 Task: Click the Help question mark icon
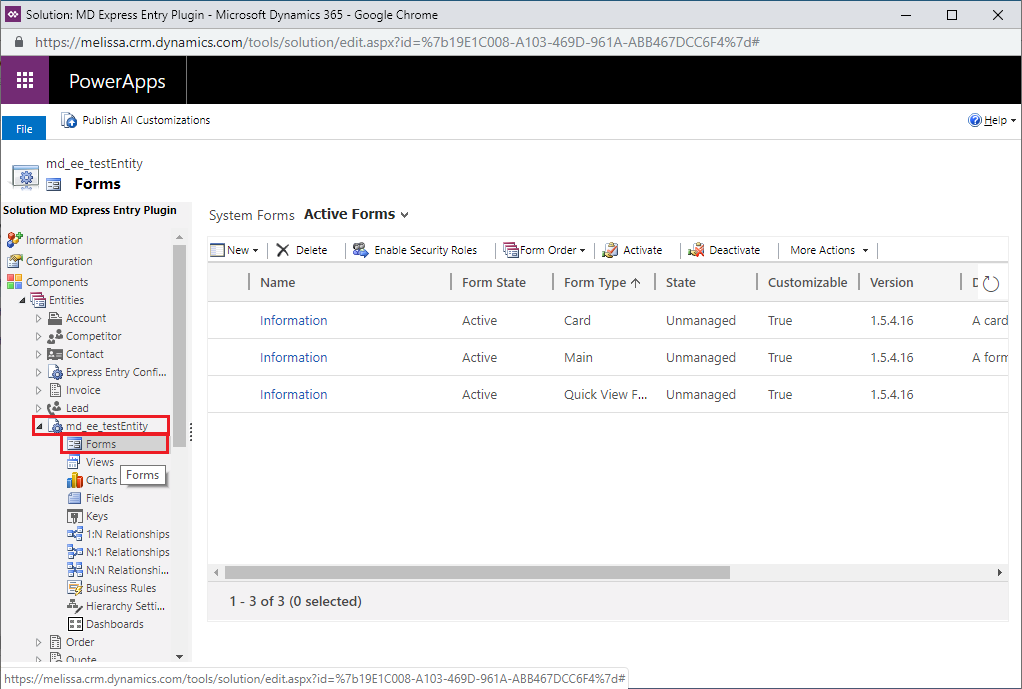click(975, 120)
